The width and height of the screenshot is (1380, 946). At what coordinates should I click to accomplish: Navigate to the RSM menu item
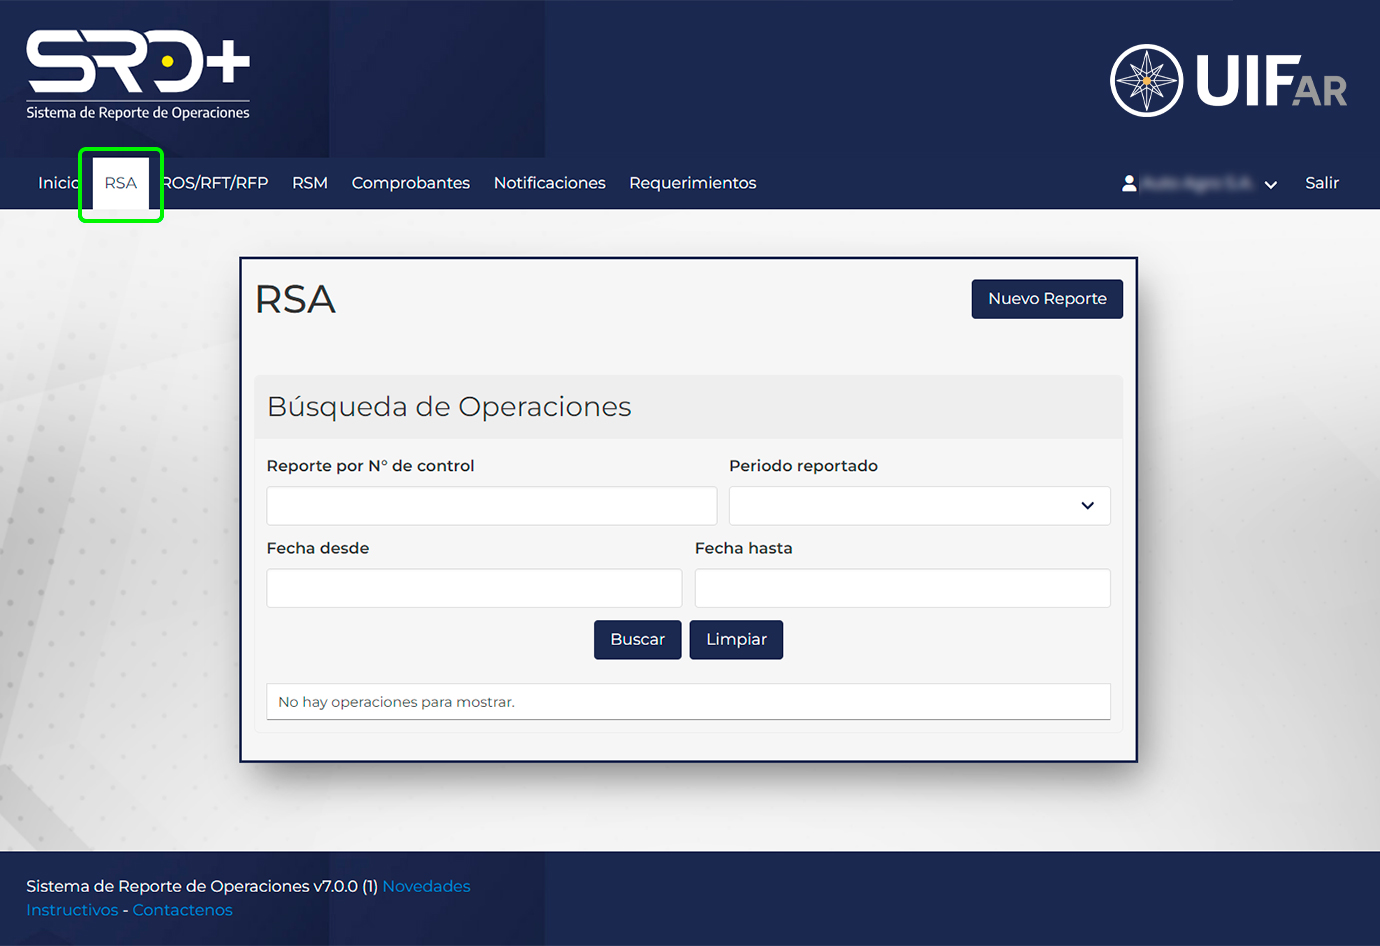click(310, 183)
